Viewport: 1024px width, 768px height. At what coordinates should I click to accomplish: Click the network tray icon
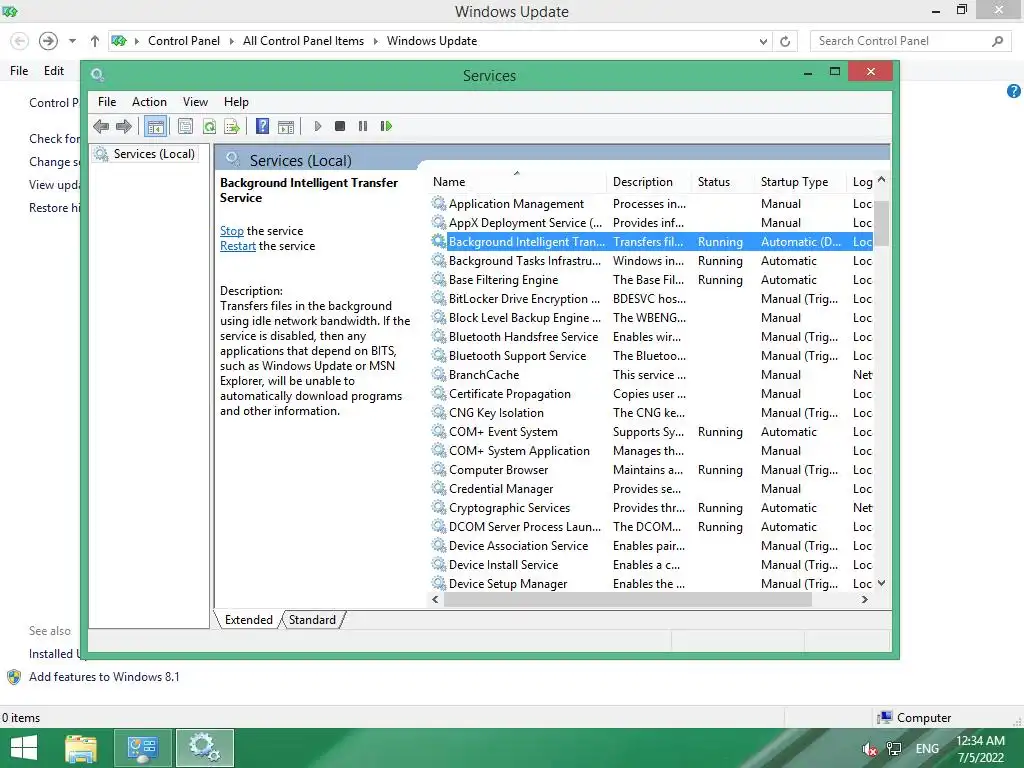pos(893,749)
